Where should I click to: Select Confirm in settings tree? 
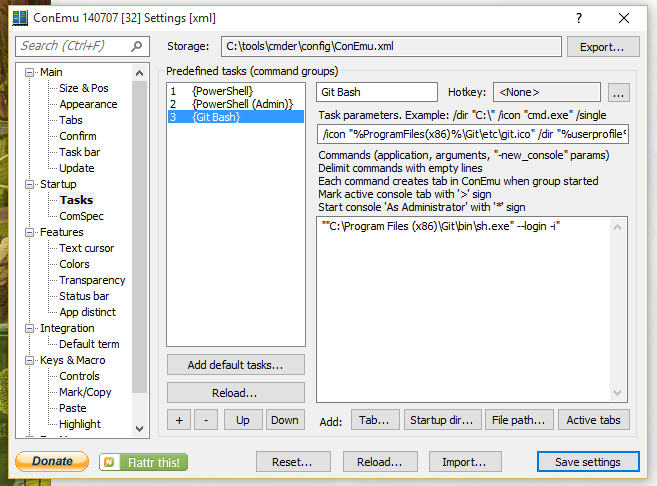click(x=78, y=136)
